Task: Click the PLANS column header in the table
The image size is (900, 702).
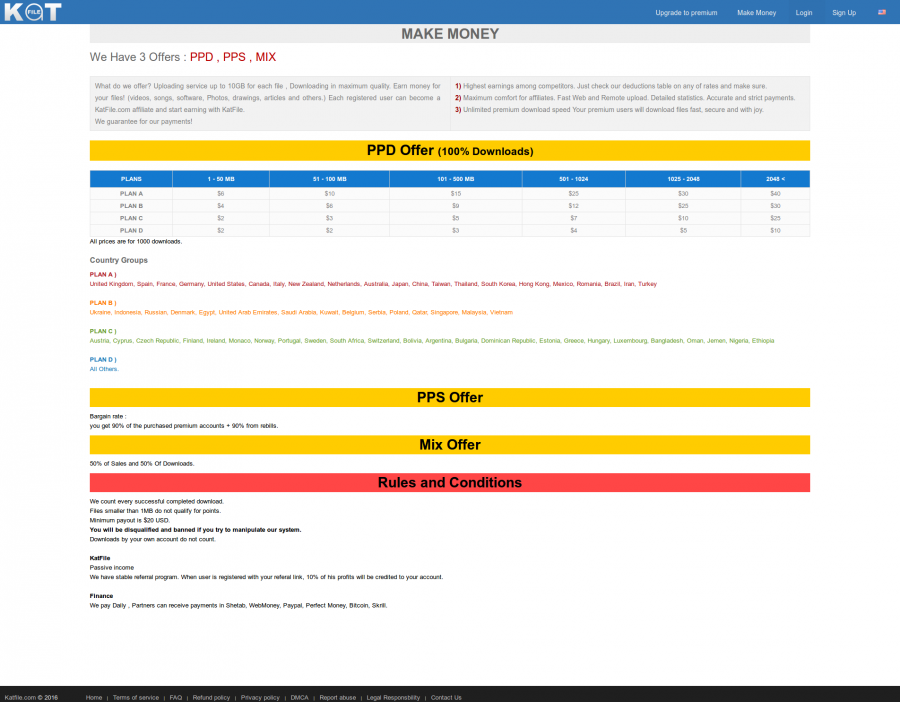Action: 131,179
